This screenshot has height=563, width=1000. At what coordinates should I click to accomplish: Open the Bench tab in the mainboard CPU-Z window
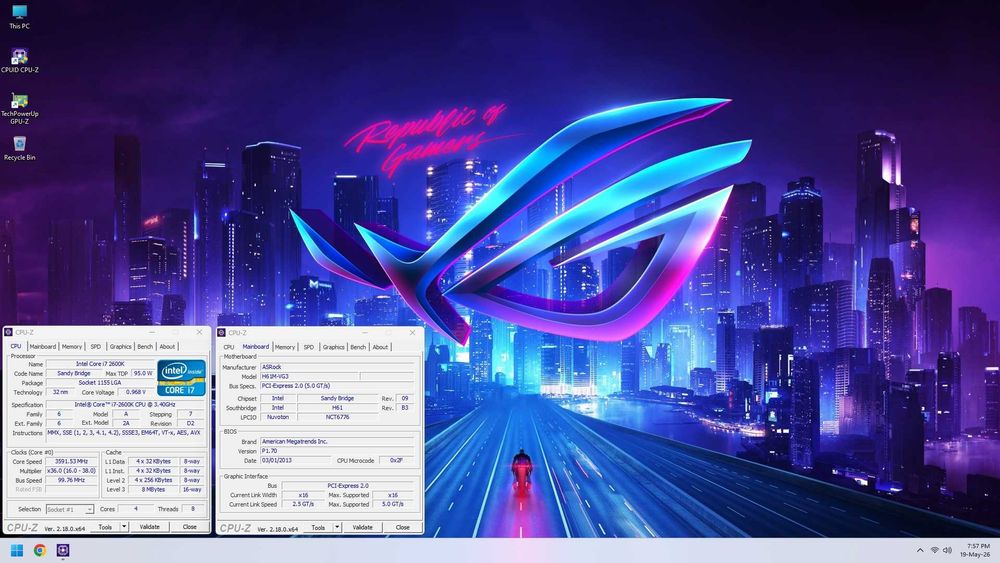[x=358, y=347]
